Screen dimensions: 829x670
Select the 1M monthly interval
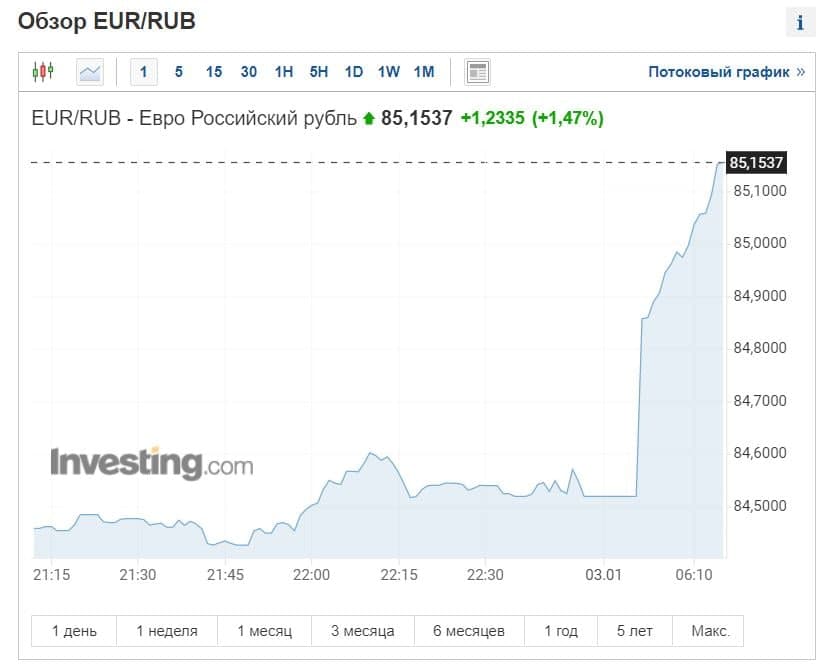424,72
